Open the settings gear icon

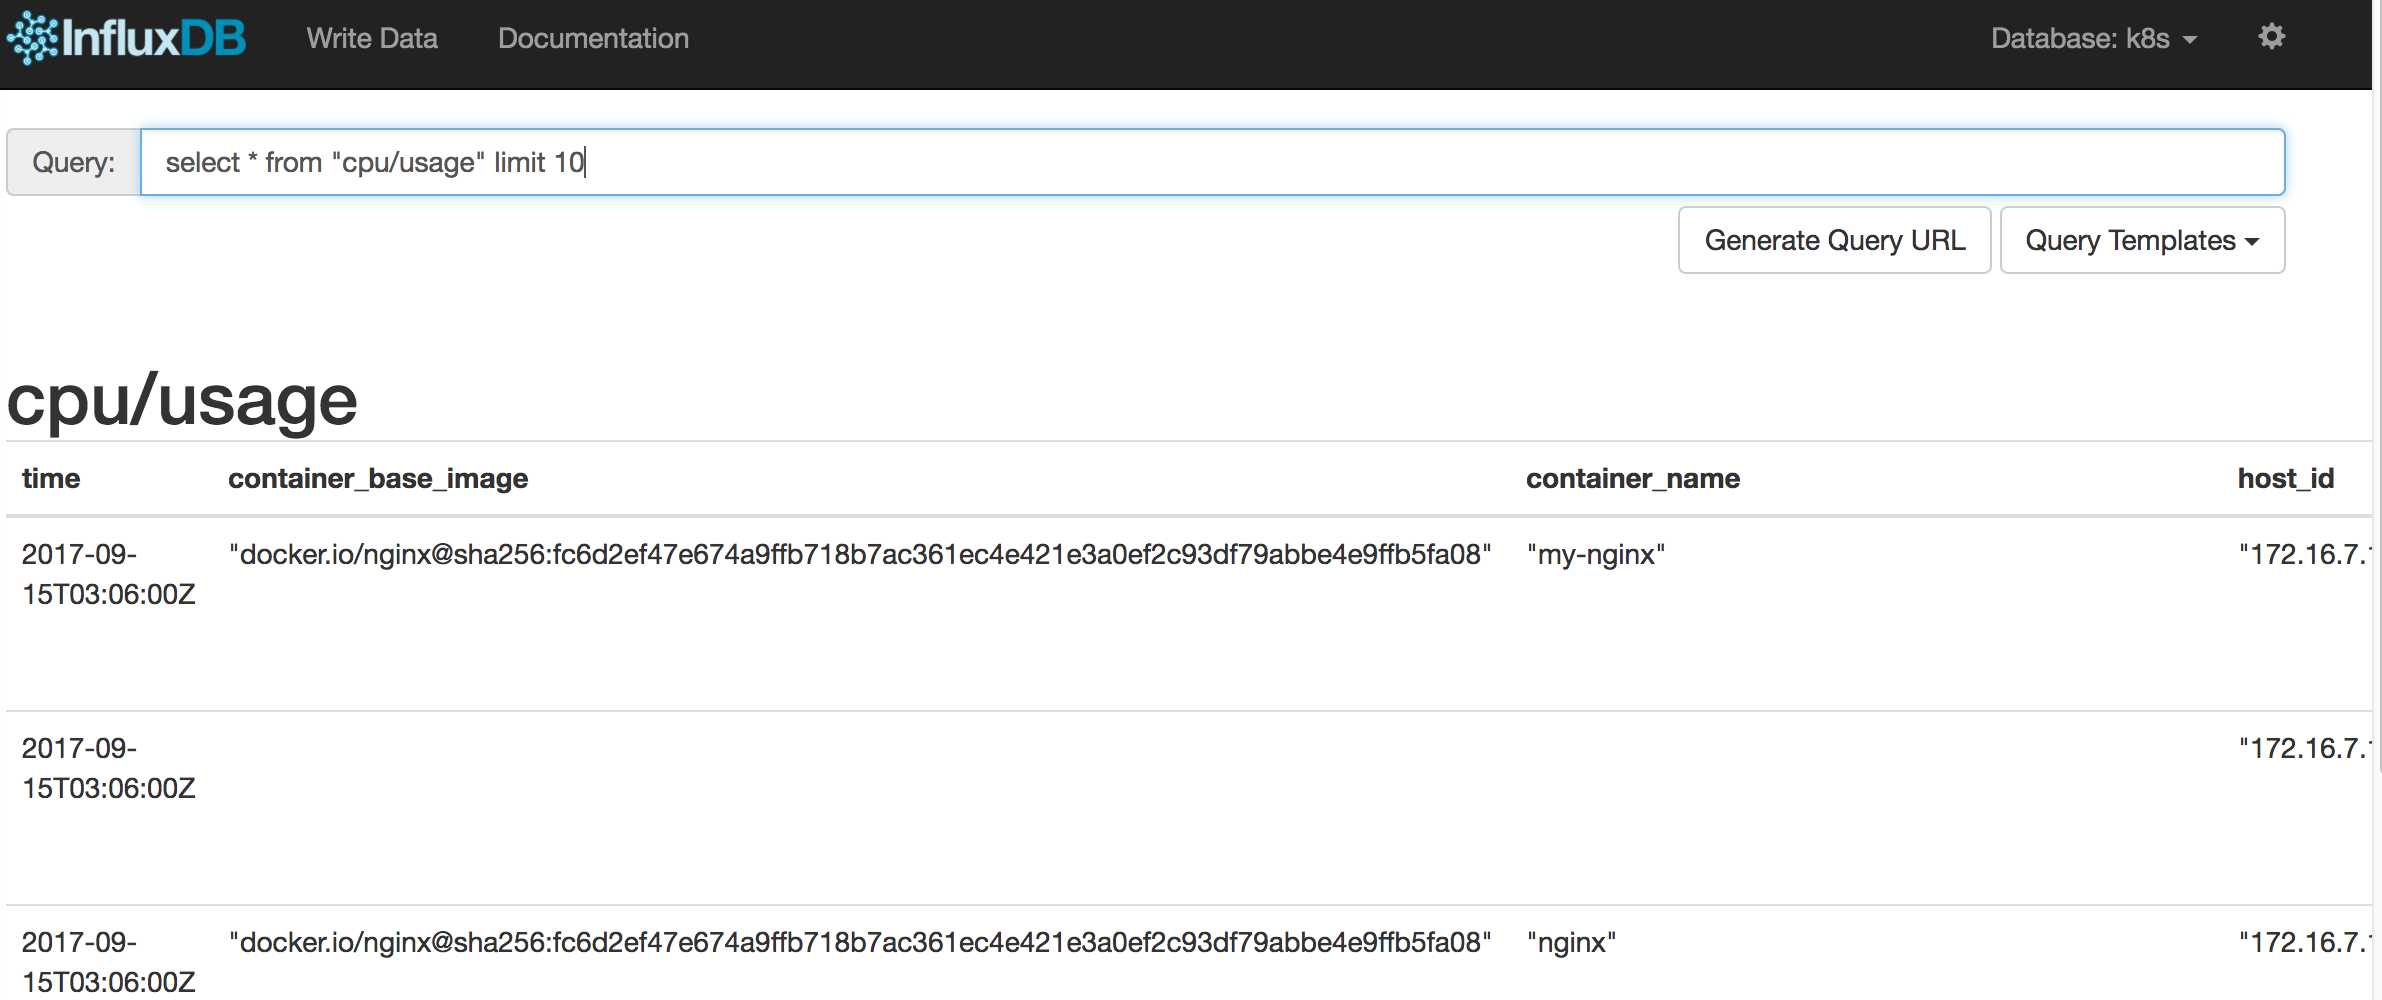[2272, 37]
